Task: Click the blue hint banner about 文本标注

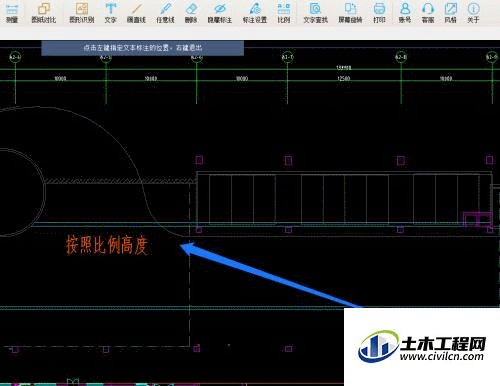Action: [x=143, y=48]
